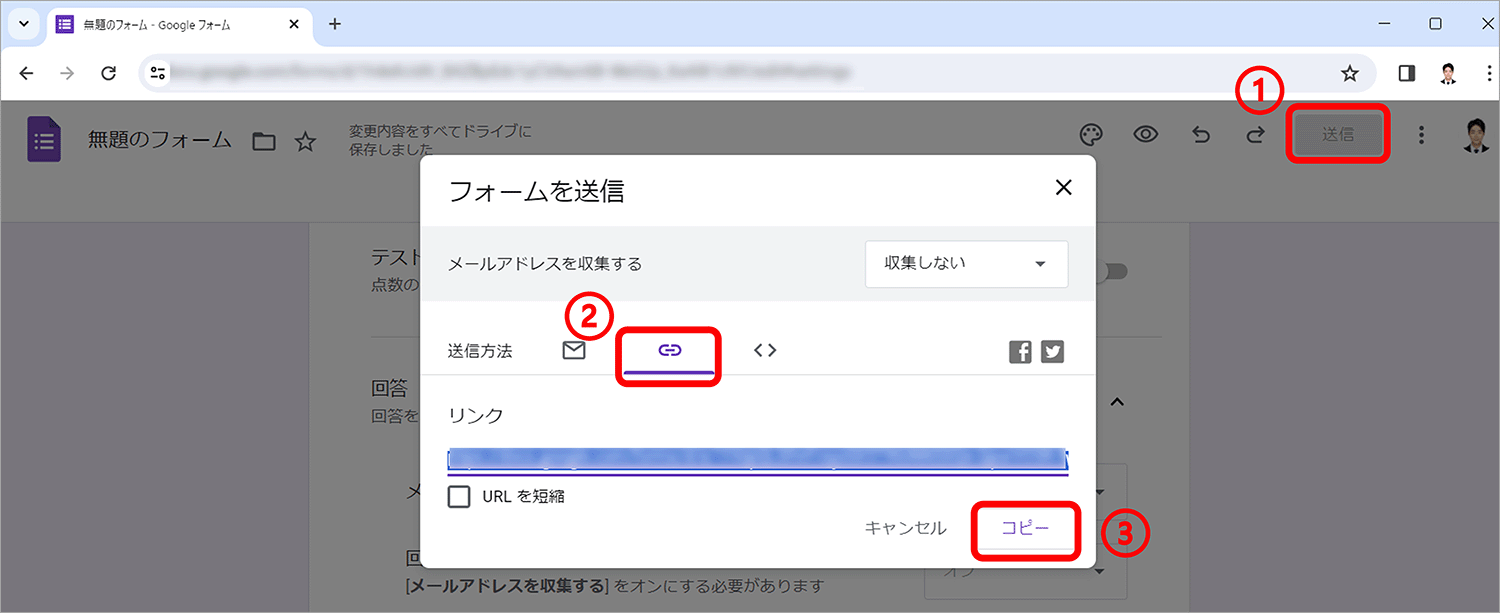Image resolution: width=1500 pixels, height=613 pixels.
Task: Close the フォームを送信 dialog
Action: coord(1064,187)
